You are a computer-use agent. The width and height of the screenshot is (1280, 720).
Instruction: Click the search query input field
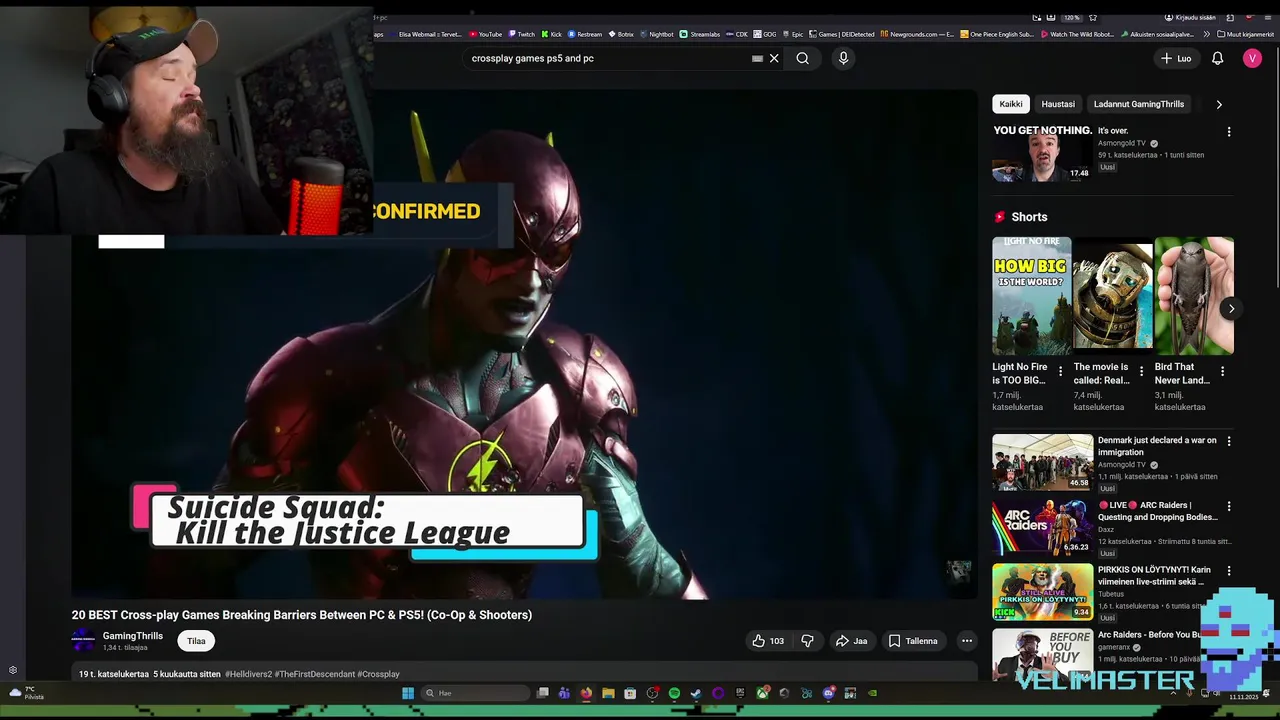click(608, 58)
